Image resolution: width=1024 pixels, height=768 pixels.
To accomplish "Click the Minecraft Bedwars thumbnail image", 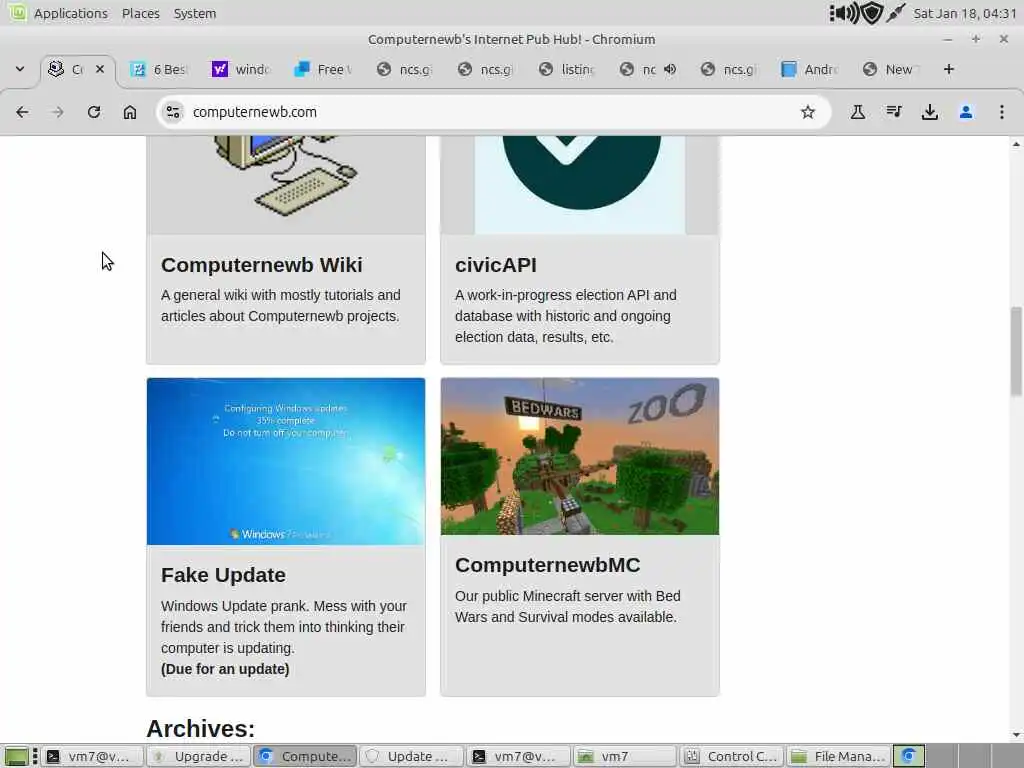I will pyautogui.click(x=580, y=456).
